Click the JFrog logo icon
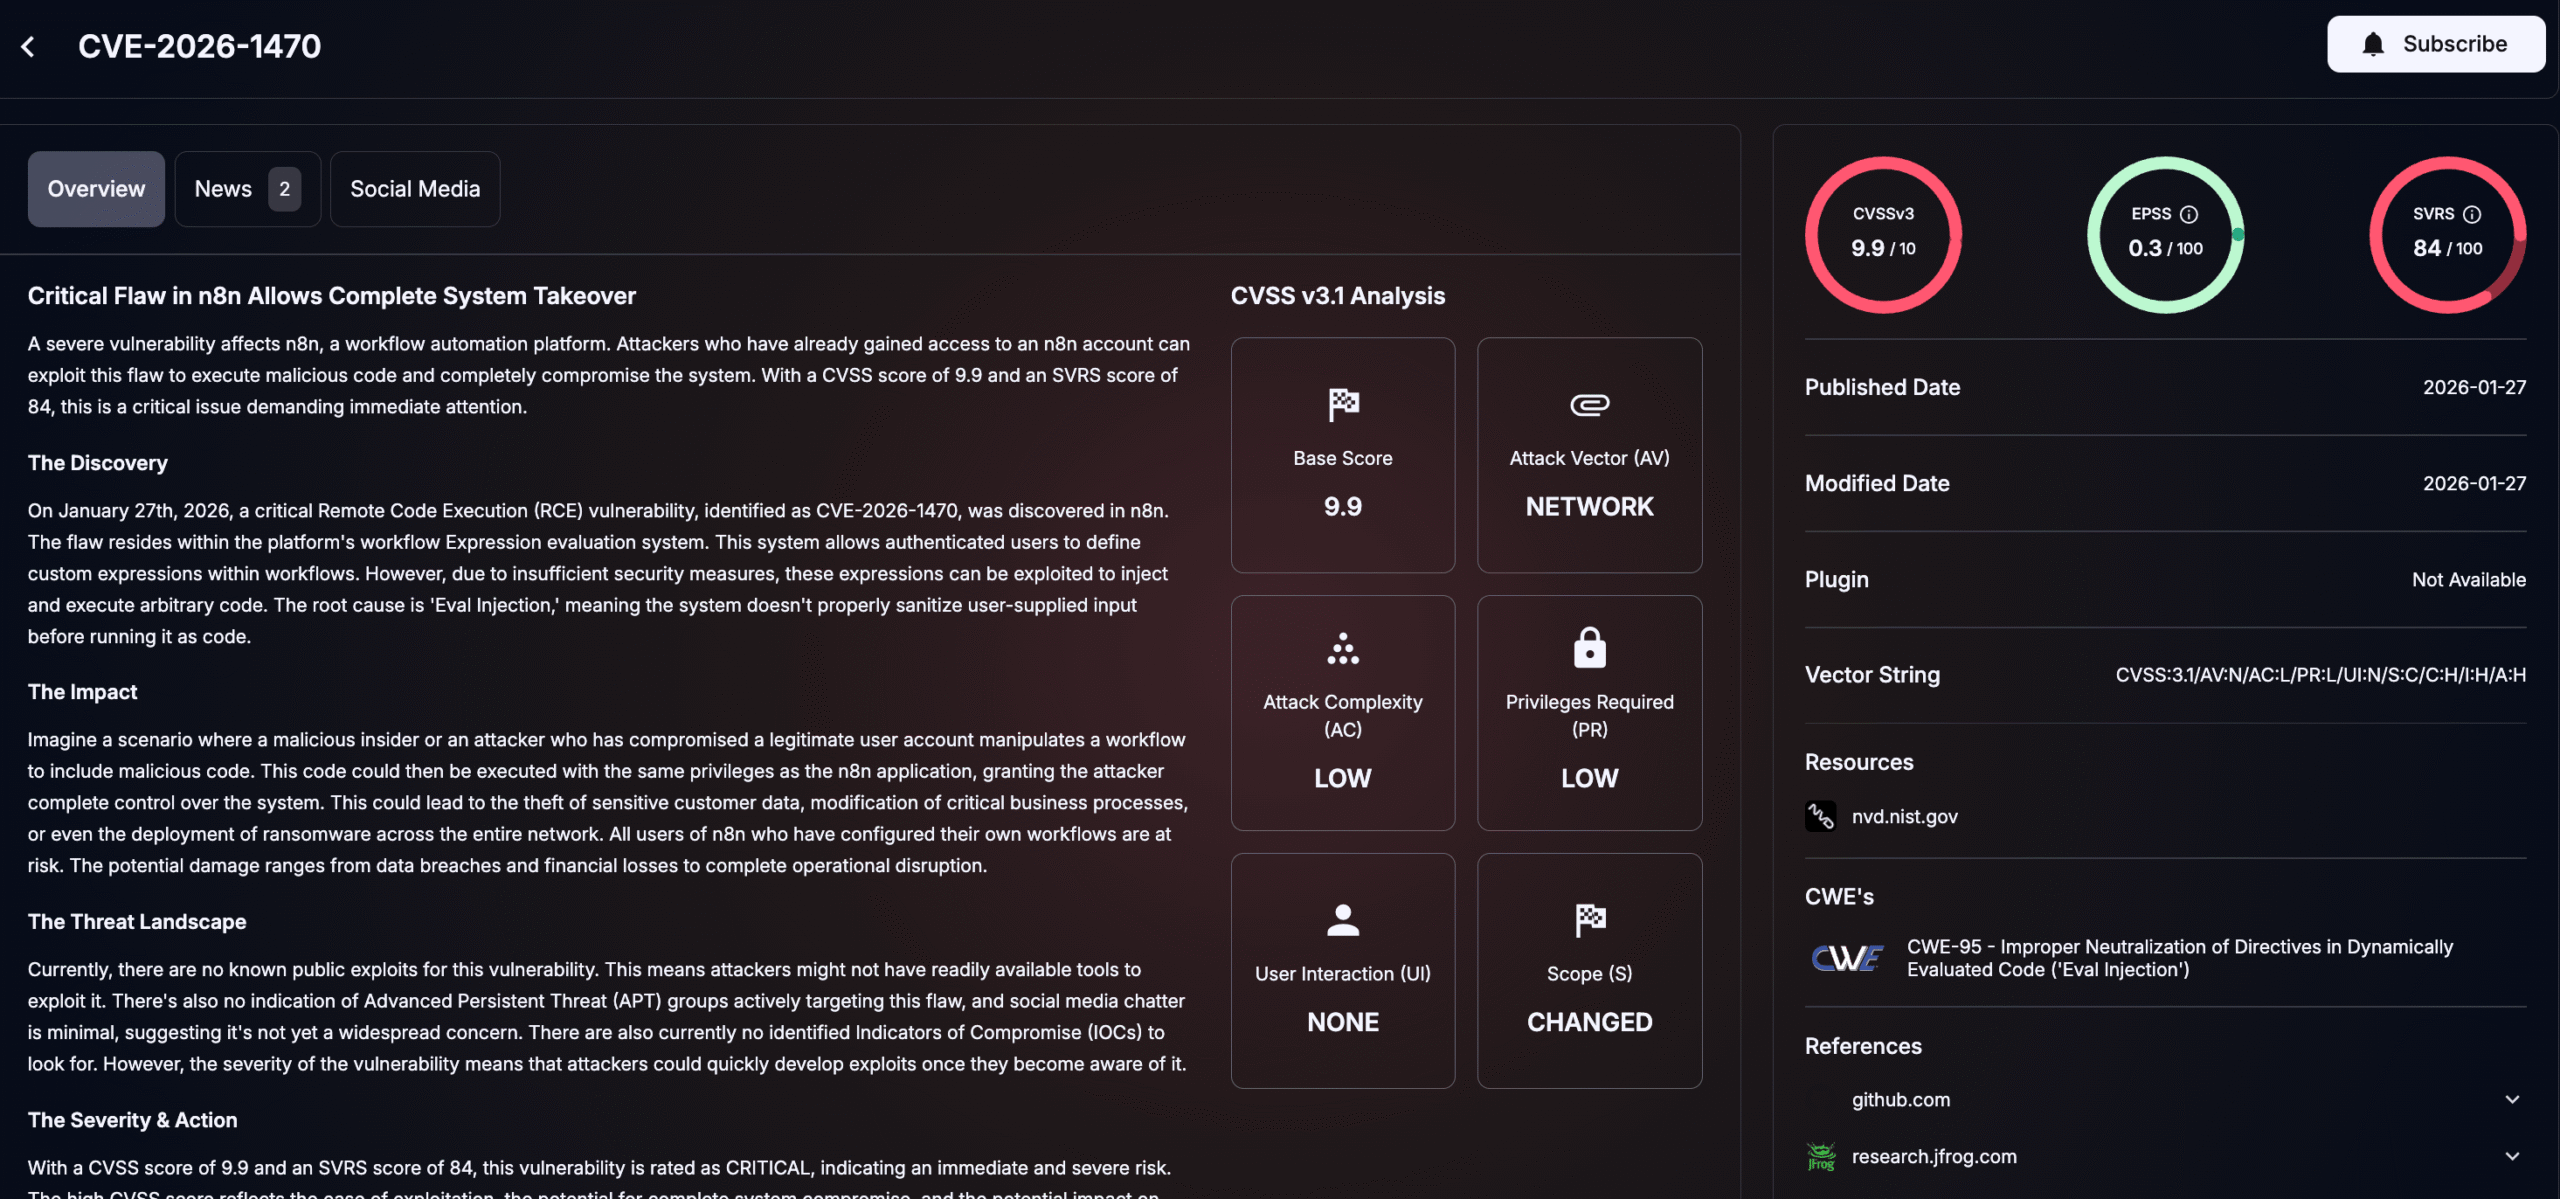The image size is (2560, 1199). 1821,1157
